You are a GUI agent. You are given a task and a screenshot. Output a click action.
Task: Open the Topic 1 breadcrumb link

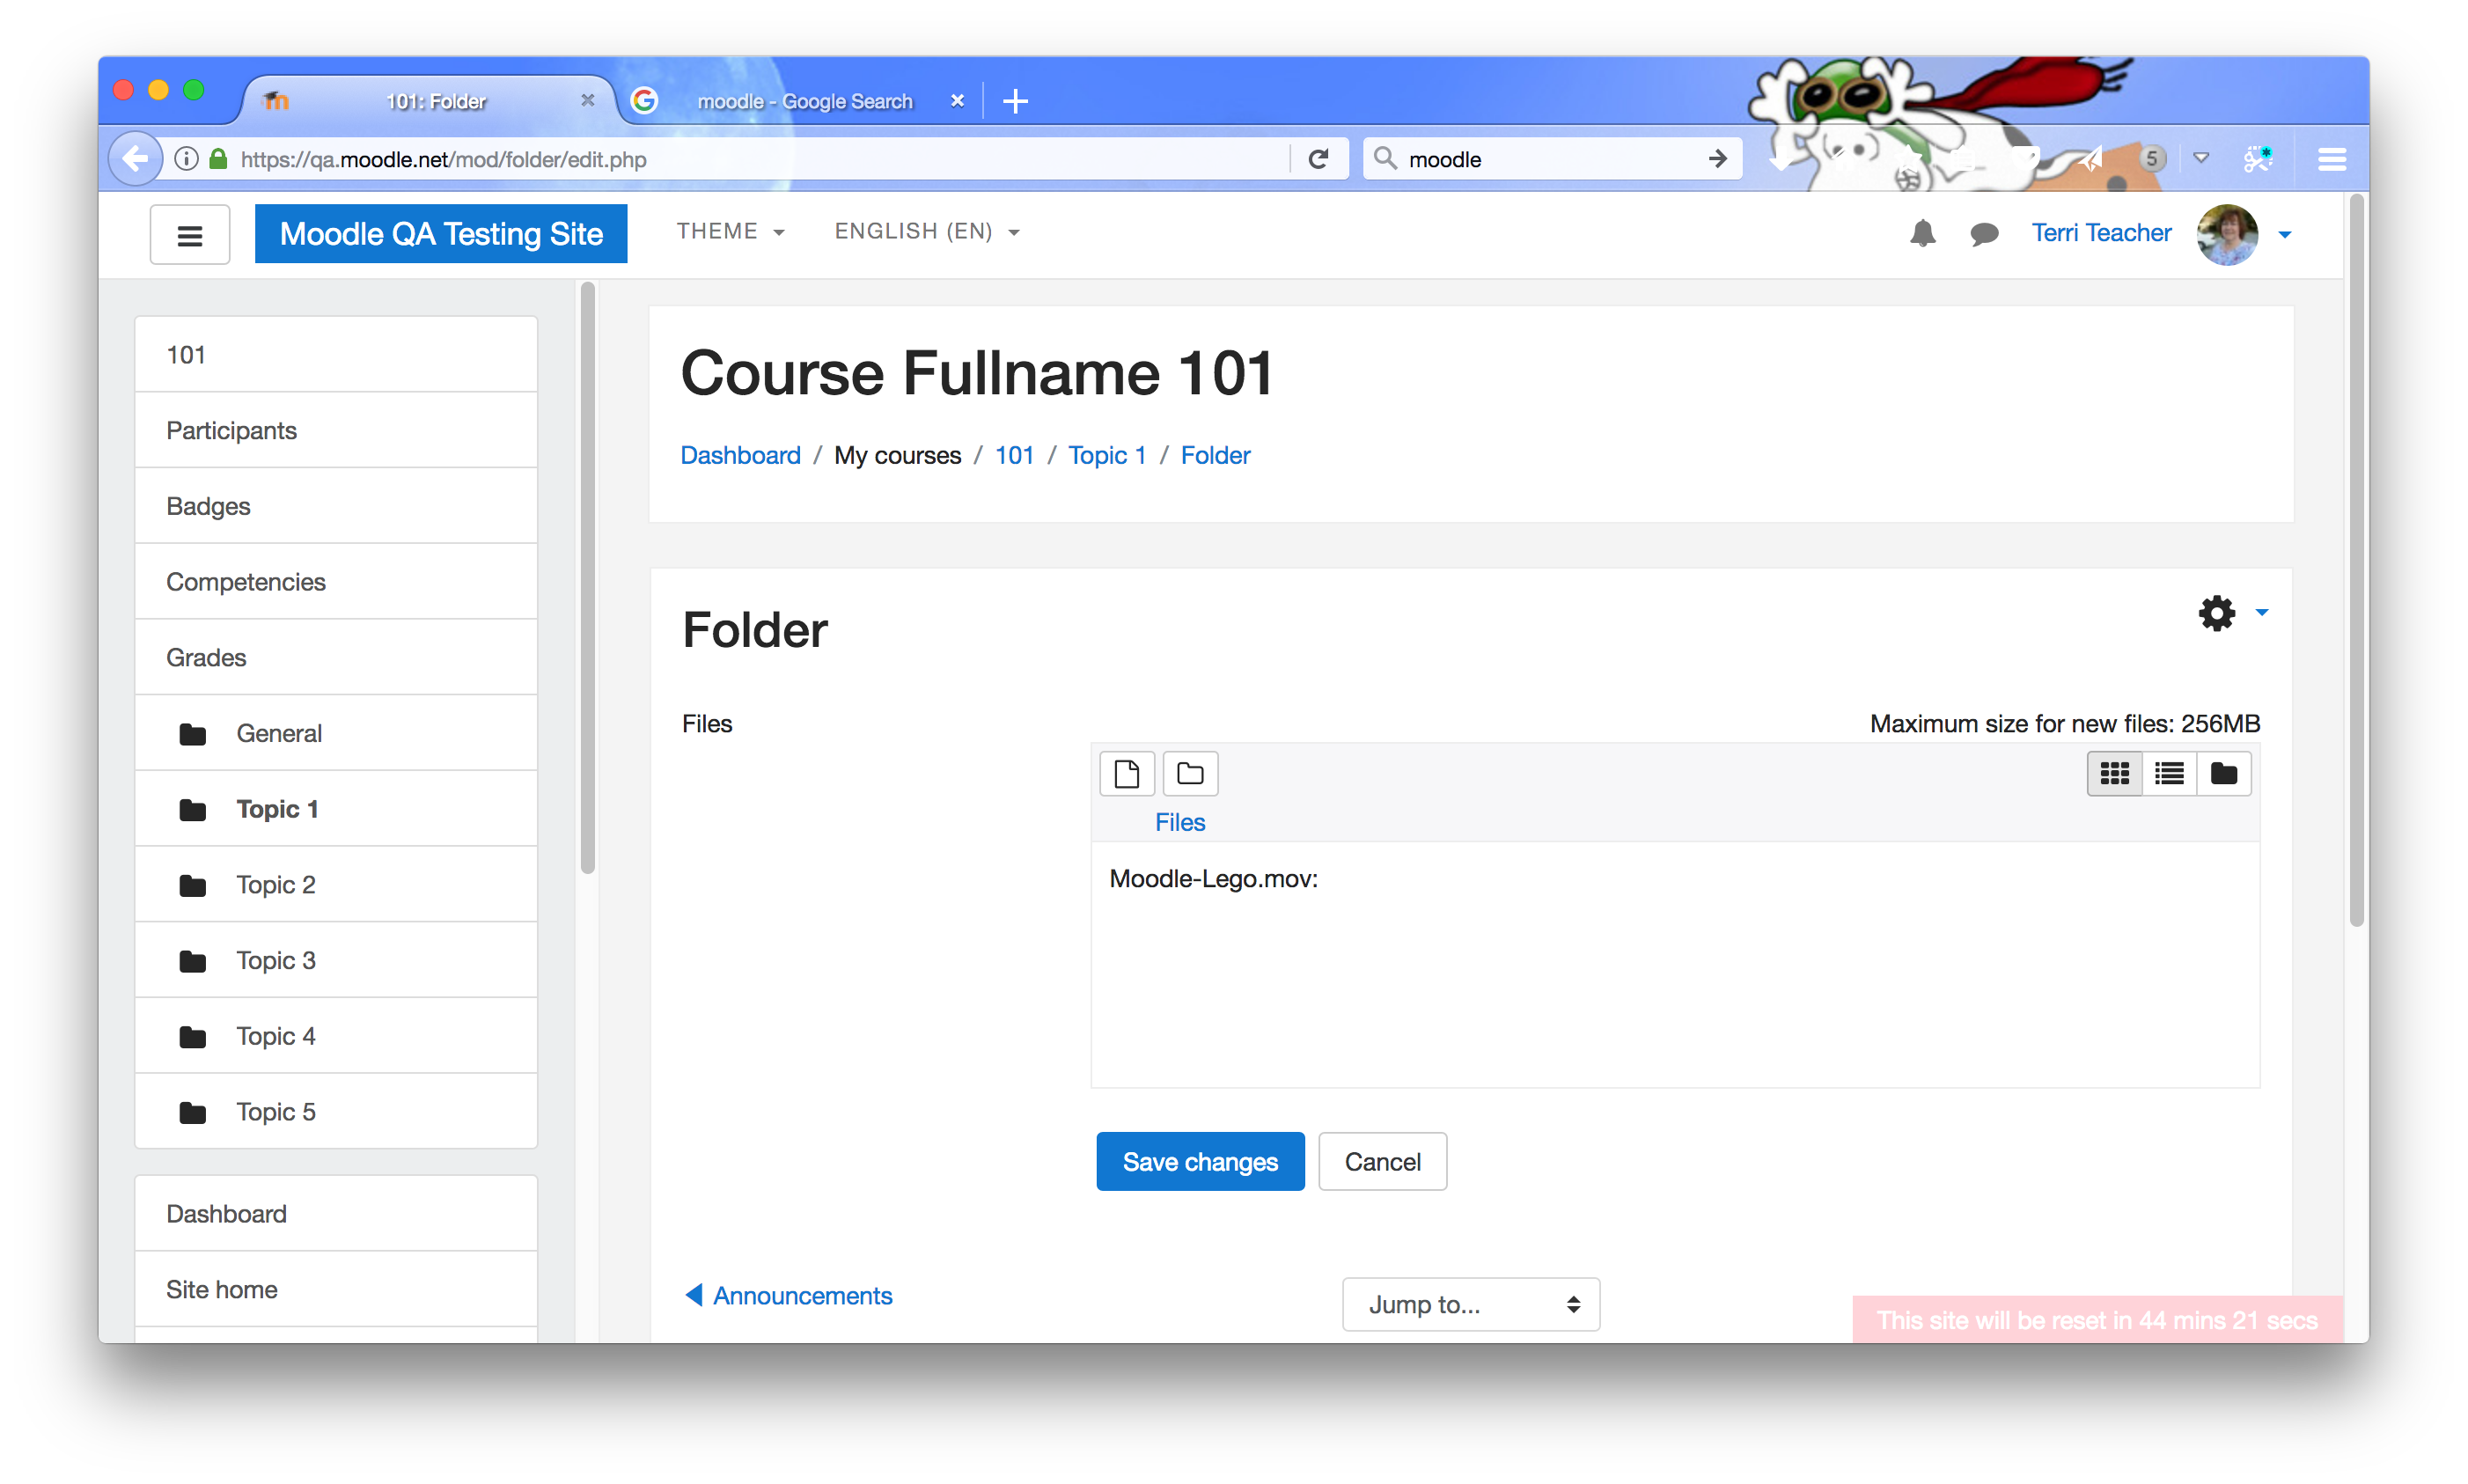coord(1106,455)
